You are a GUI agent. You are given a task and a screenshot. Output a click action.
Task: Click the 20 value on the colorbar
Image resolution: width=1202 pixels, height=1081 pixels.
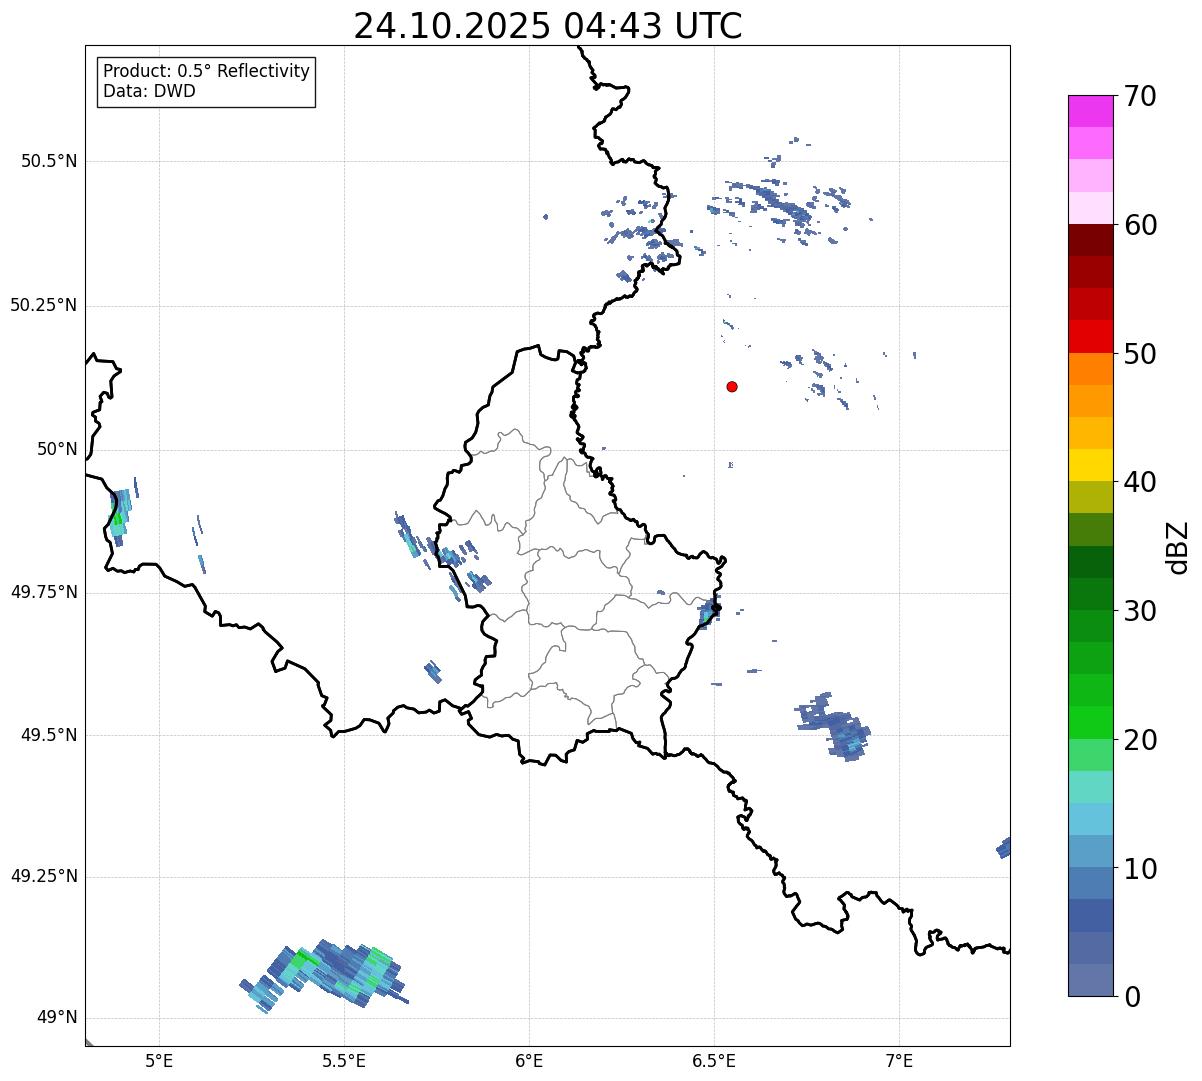[1140, 740]
